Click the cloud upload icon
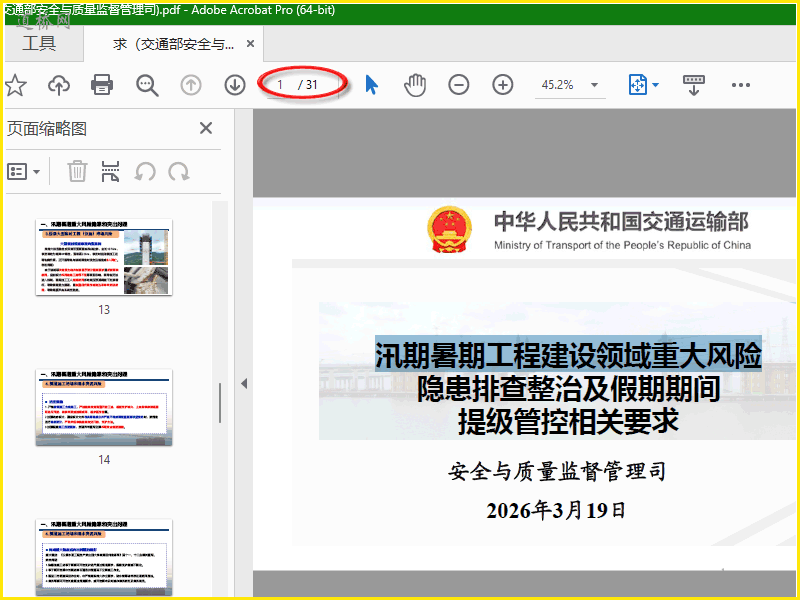Viewport: 800px width, 600px height. coord(59,85)
